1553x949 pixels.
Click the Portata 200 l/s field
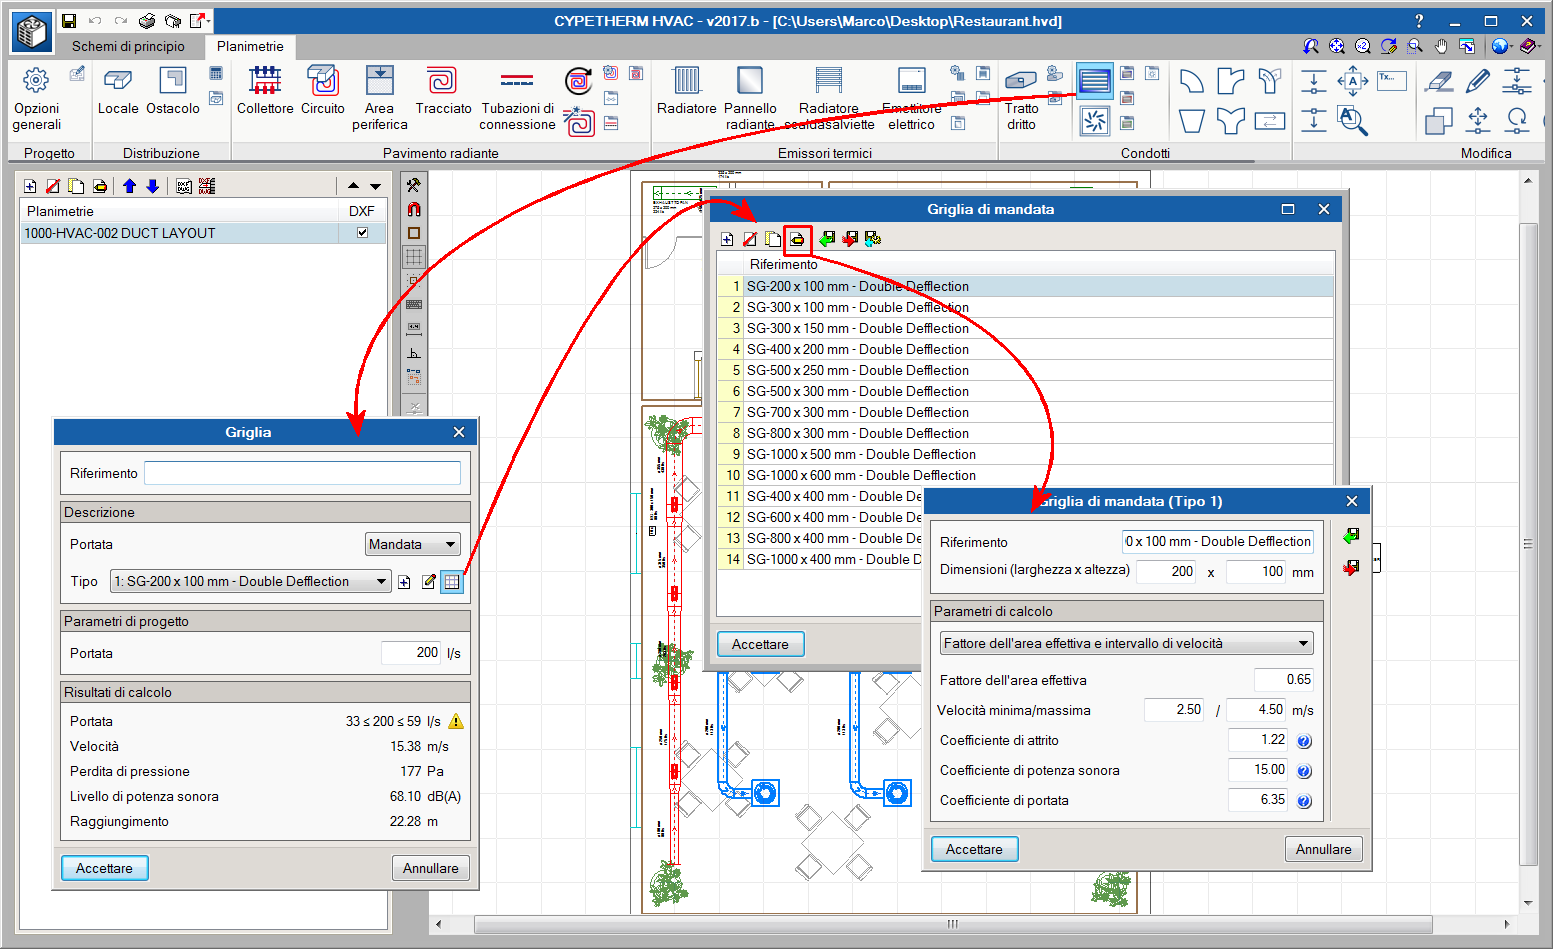pos(411,653)
